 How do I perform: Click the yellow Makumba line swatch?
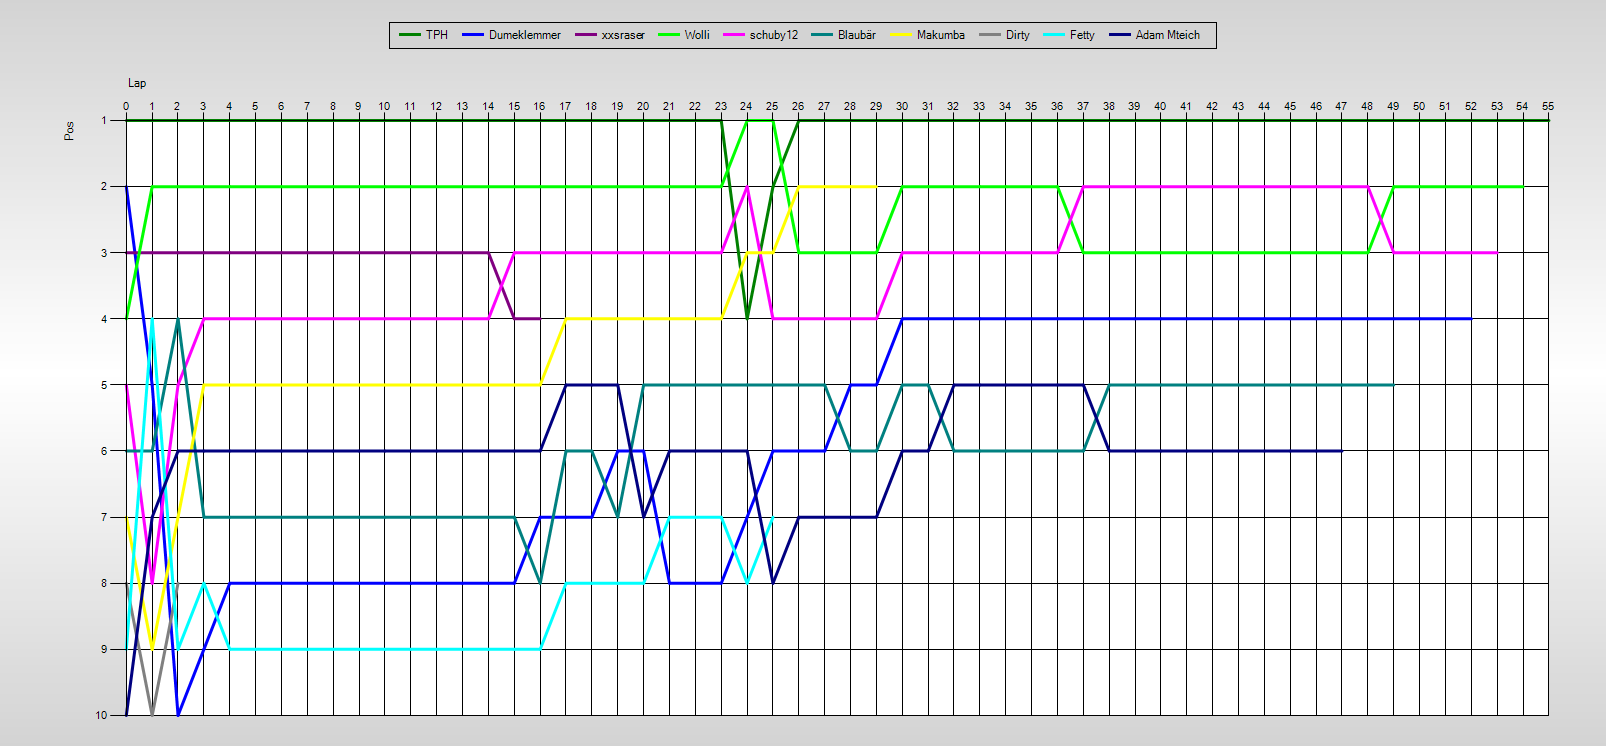coord(900,35)
